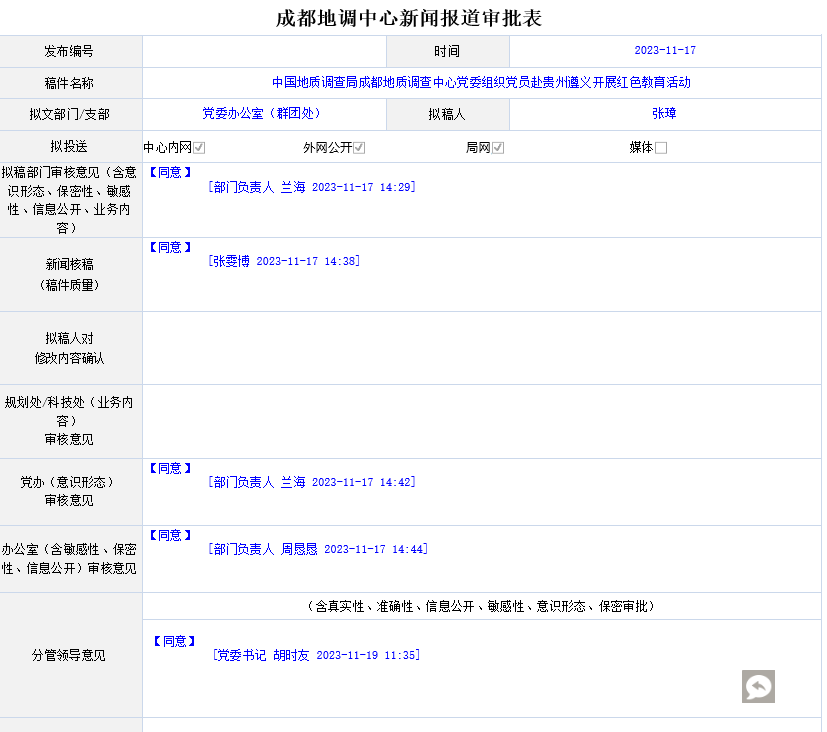Screen dimensions: 827x732
Task: Click the drafter name 张璋
Action: coord(664,114)
